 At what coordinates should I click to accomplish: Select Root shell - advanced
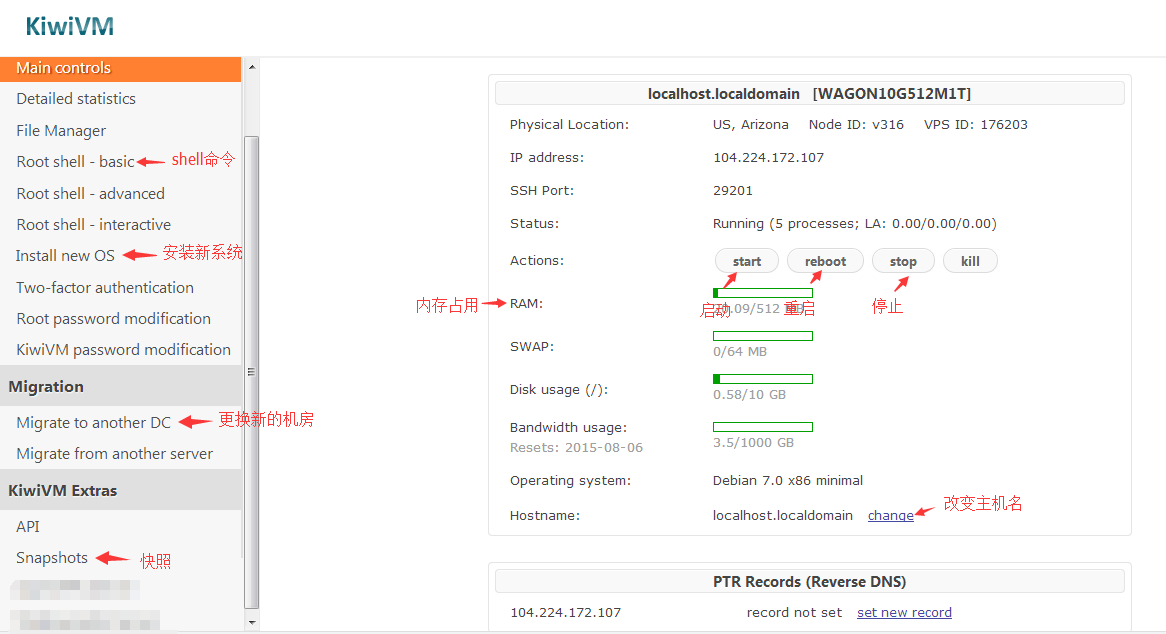click(91, 194)
